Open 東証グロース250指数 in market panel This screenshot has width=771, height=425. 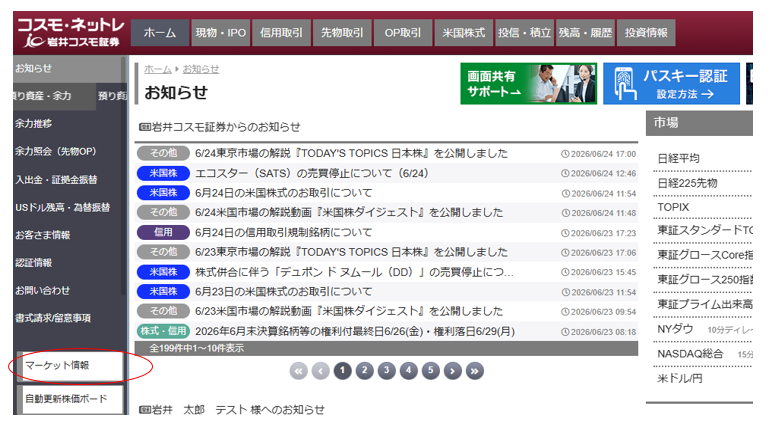705,279
